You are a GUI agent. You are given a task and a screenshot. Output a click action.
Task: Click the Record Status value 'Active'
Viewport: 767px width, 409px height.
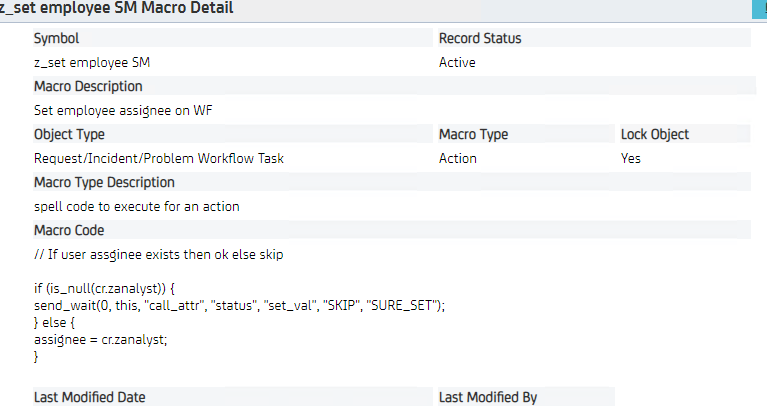(457, 63)
